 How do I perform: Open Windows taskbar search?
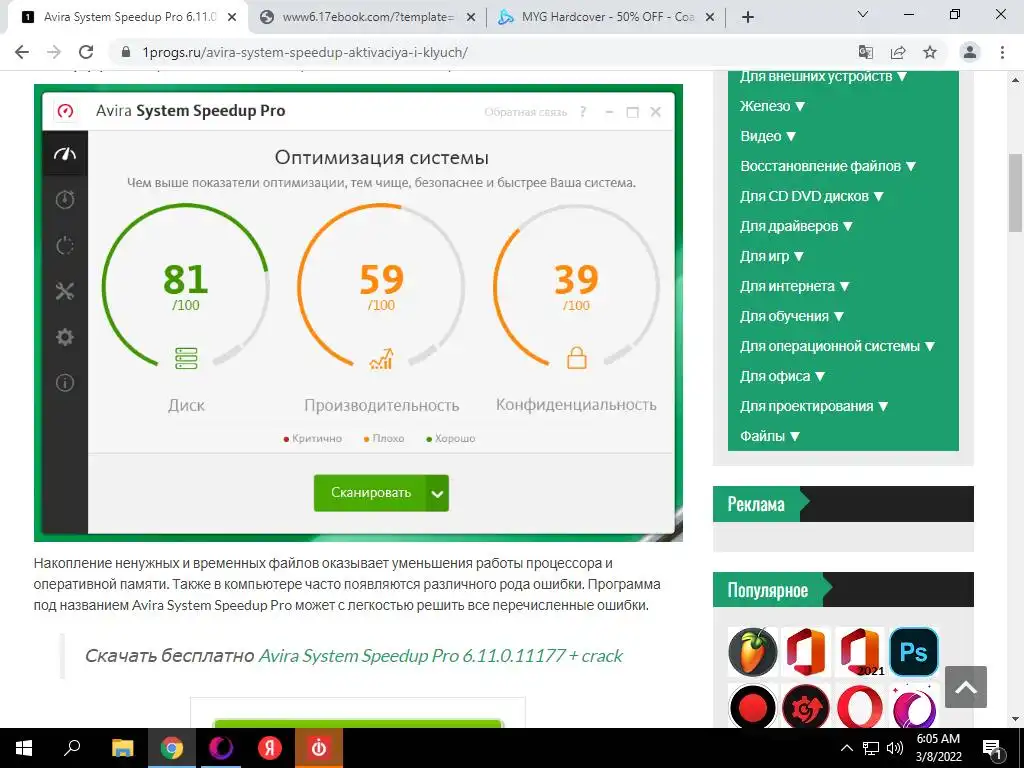click(72, 748)
